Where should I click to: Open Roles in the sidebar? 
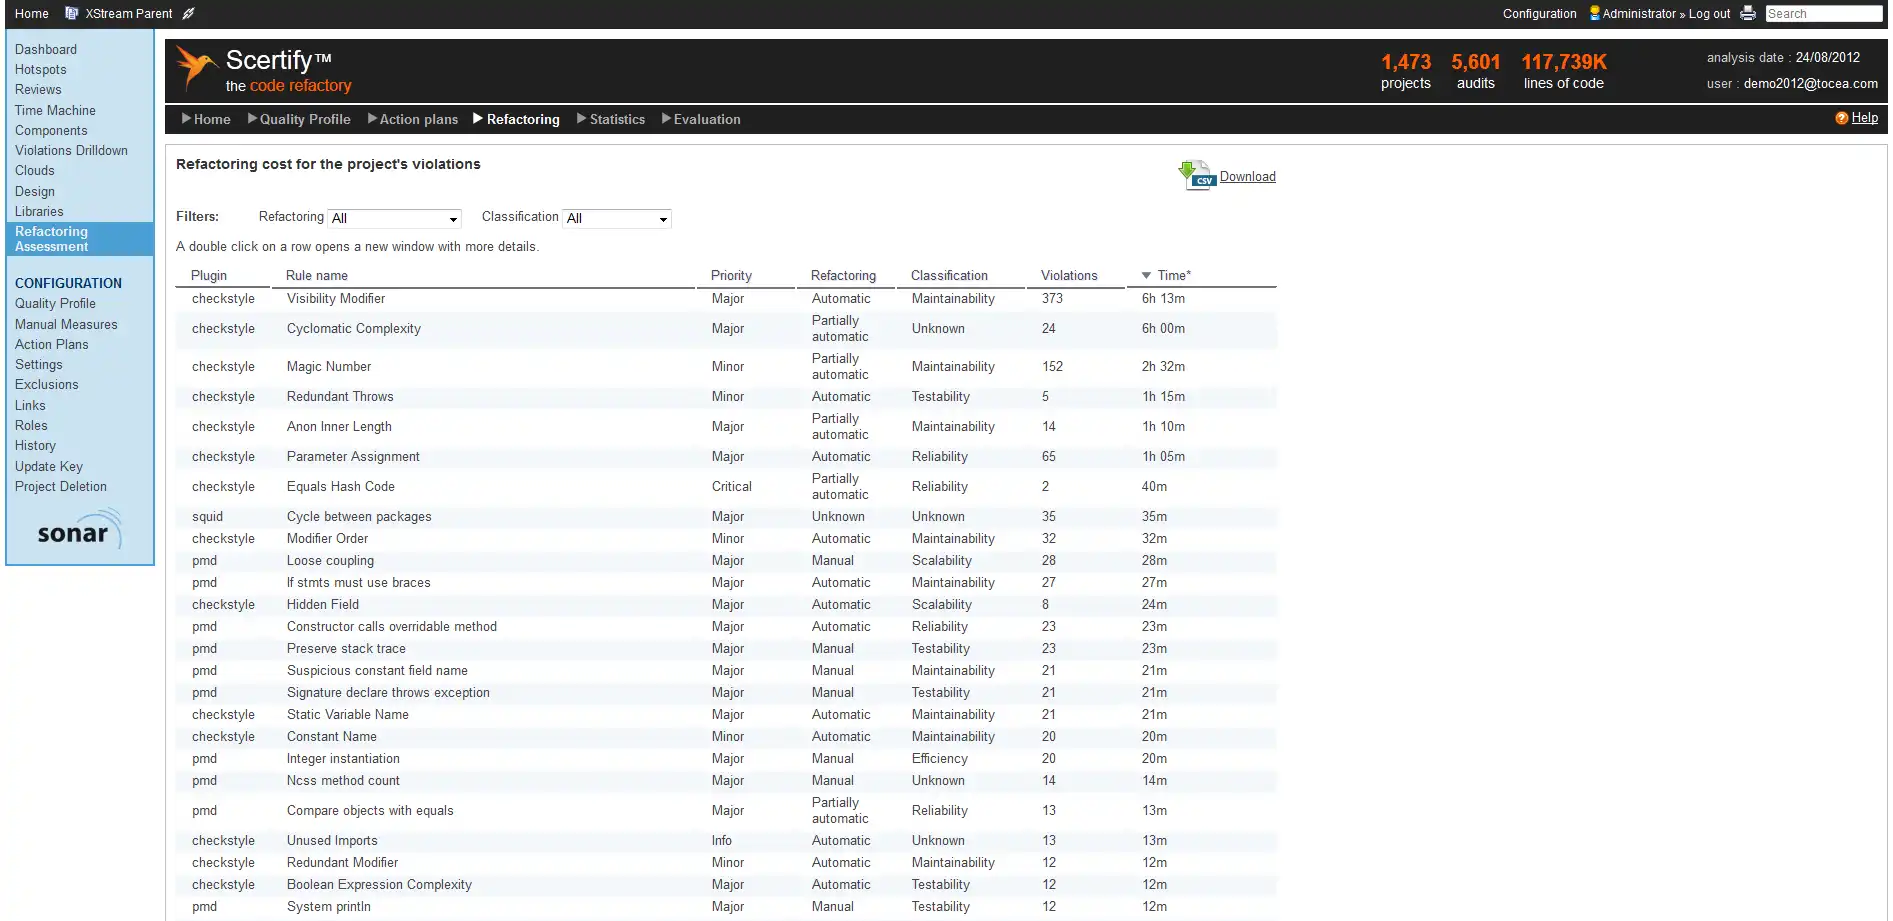point(31,425)
